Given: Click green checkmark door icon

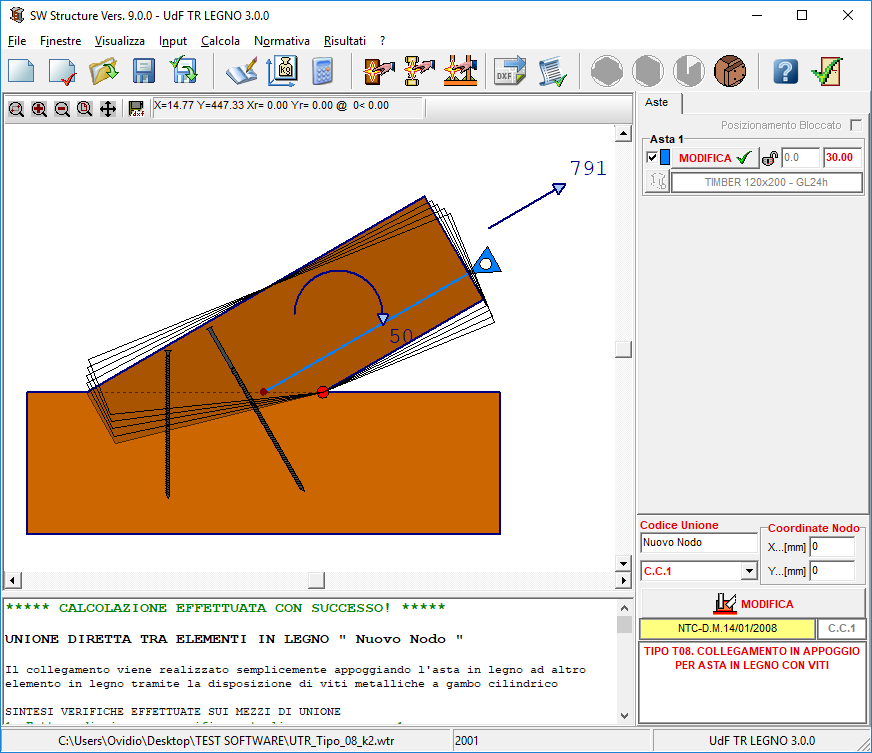Looking at the screenshot, I should point(827,71).
